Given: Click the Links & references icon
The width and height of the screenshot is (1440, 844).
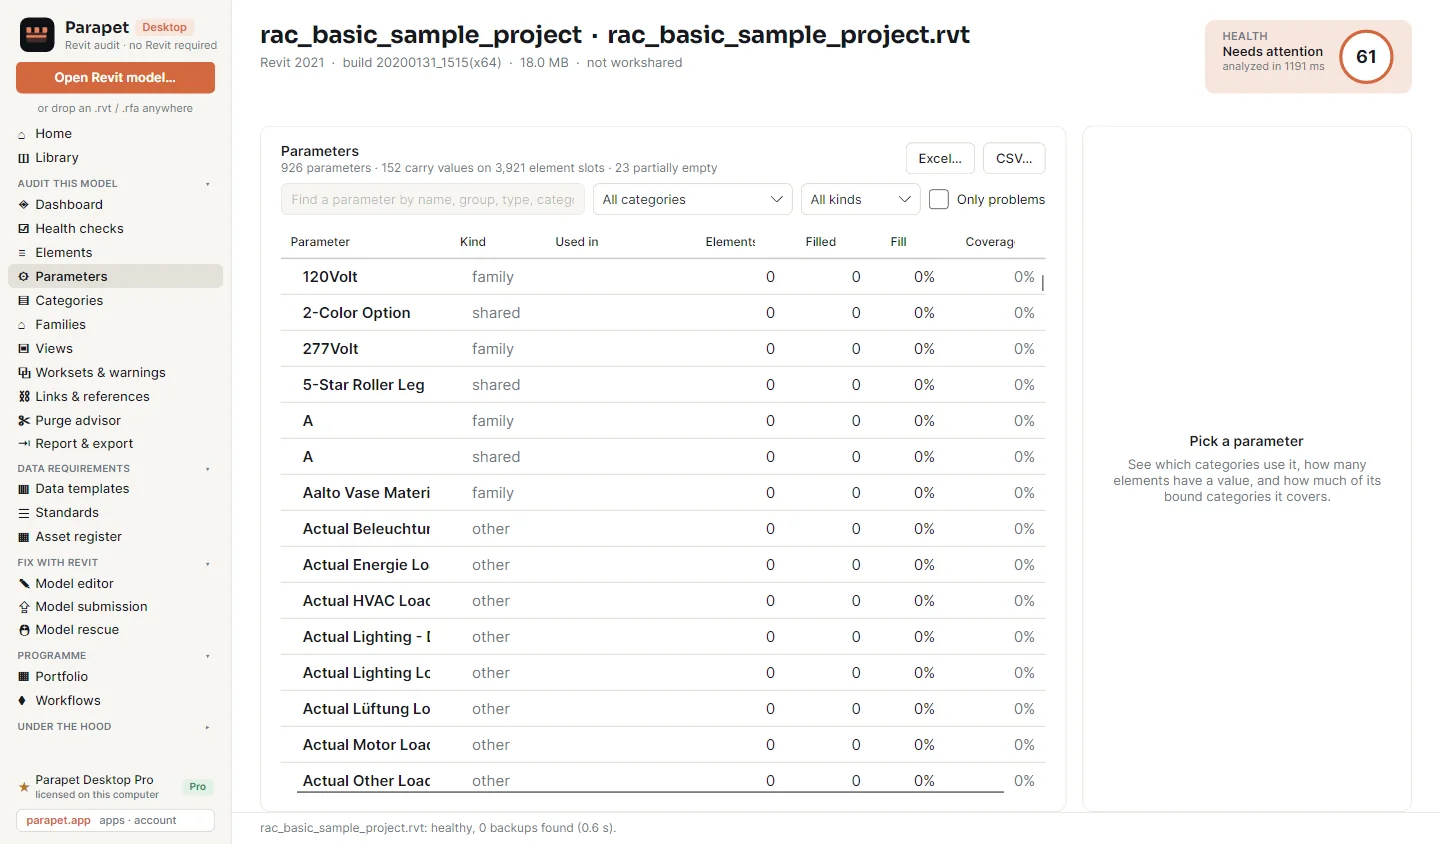Looking at the screenshot, I should (x=23, y=397).
